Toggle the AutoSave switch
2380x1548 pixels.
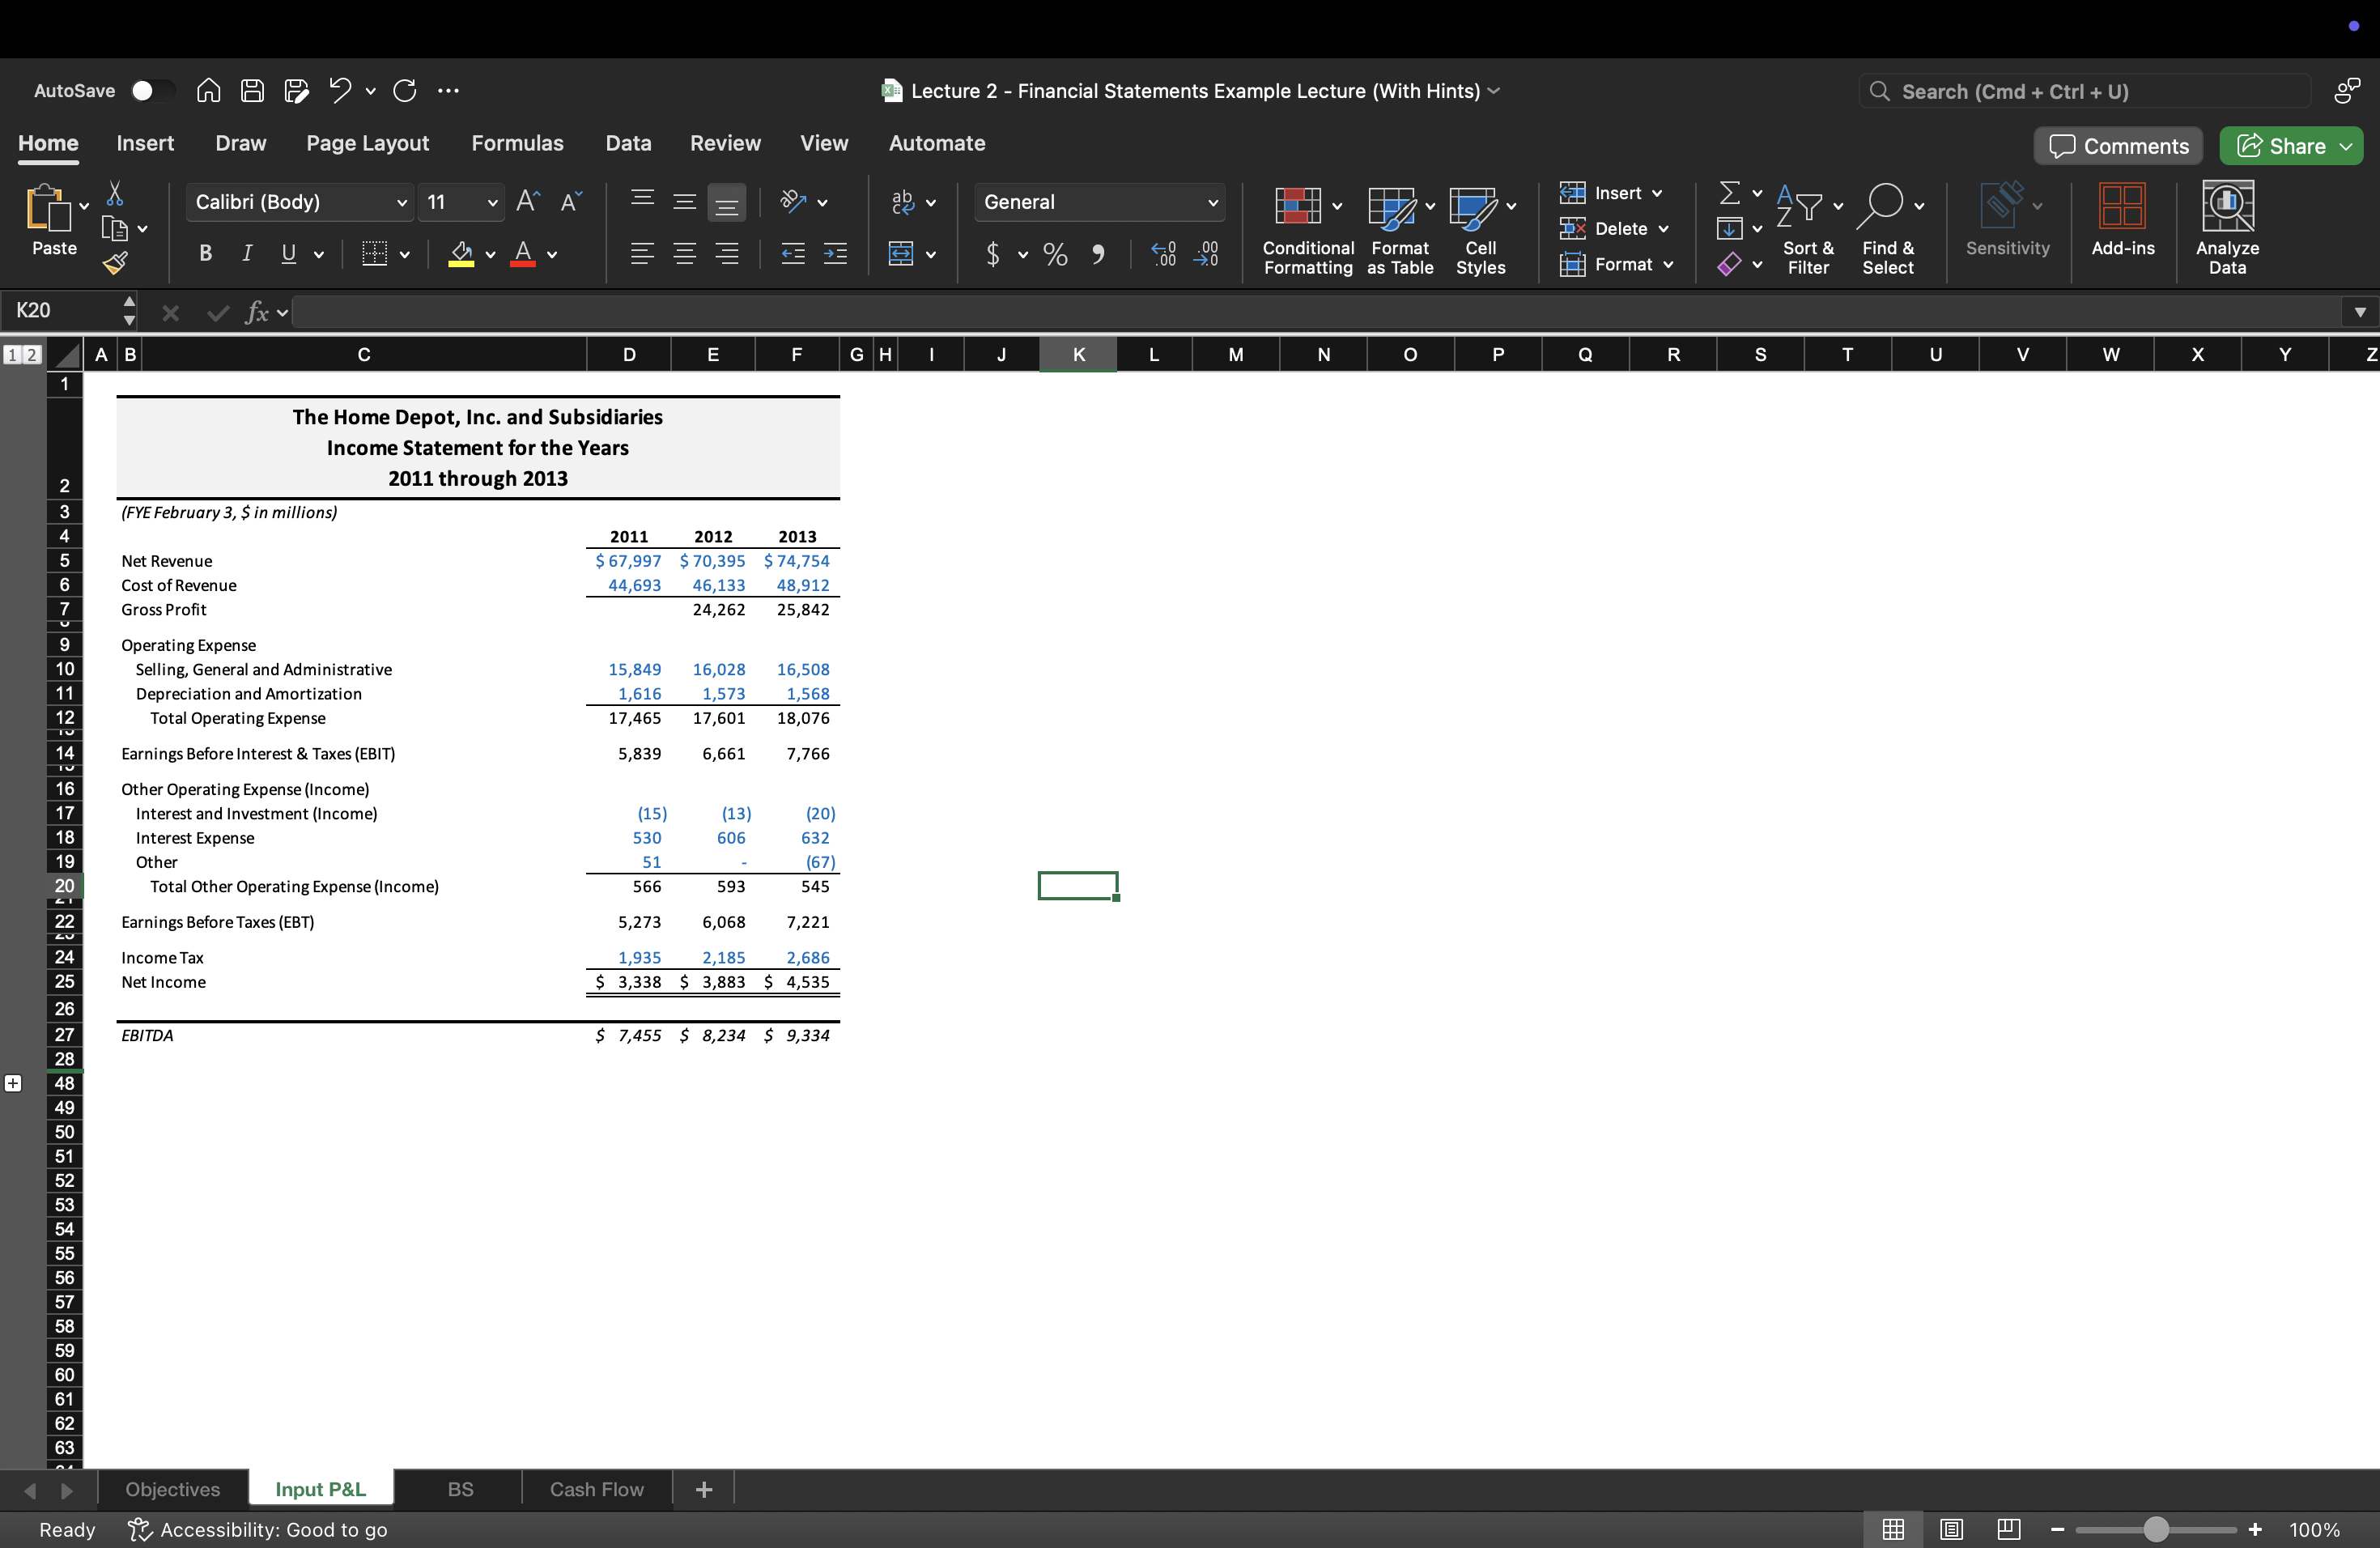pyautogui.click(x=151, y=91)
